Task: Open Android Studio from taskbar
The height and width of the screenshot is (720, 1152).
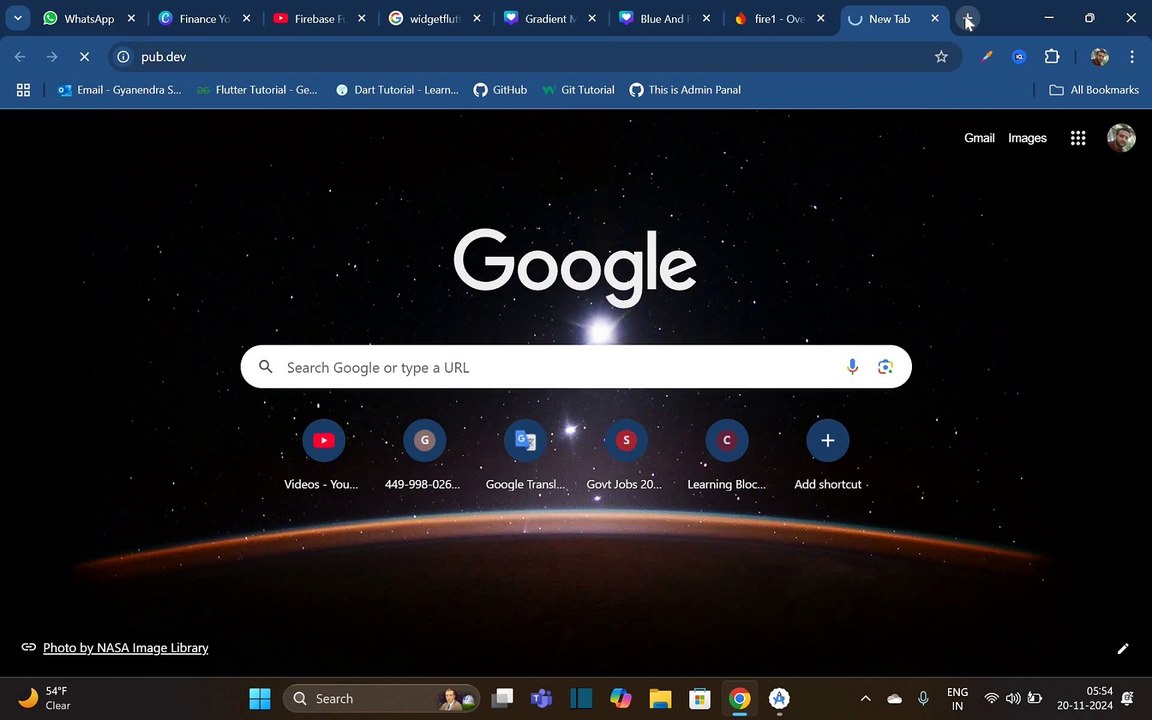Action: point(779,698)
